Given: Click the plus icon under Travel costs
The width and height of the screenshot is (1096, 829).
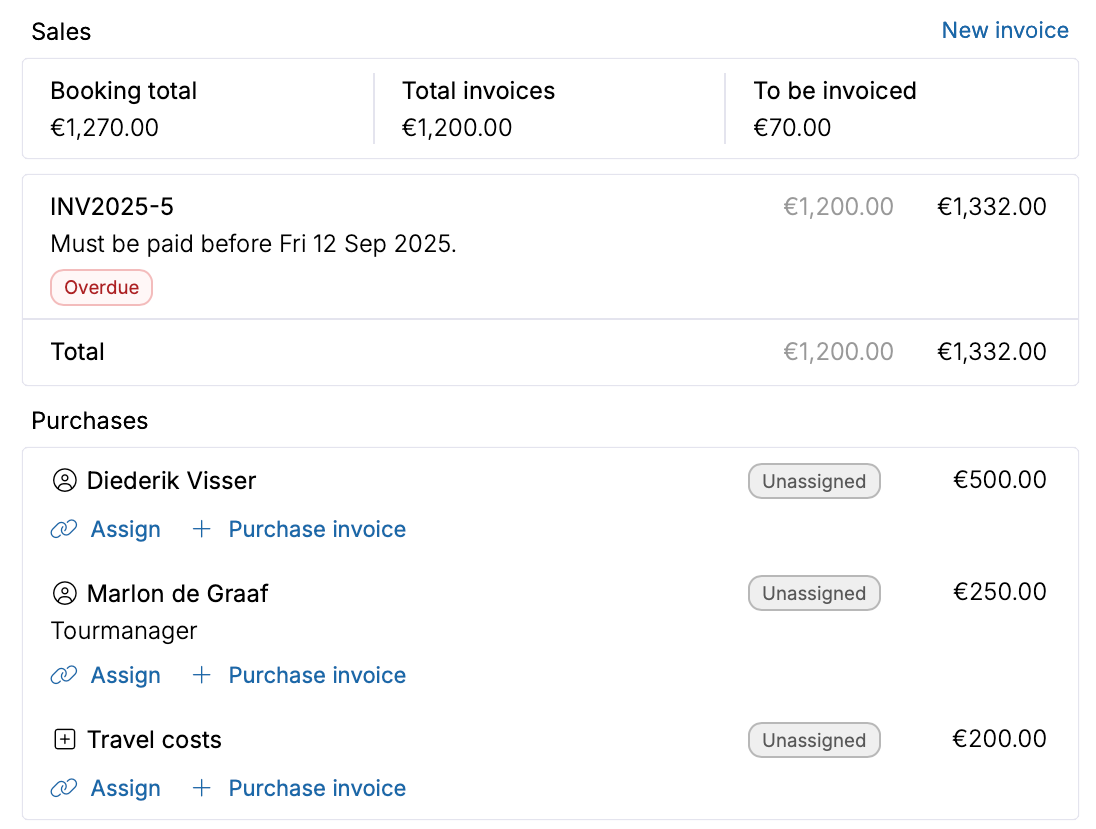Looking at the screenshot, I should click(202, 789).
